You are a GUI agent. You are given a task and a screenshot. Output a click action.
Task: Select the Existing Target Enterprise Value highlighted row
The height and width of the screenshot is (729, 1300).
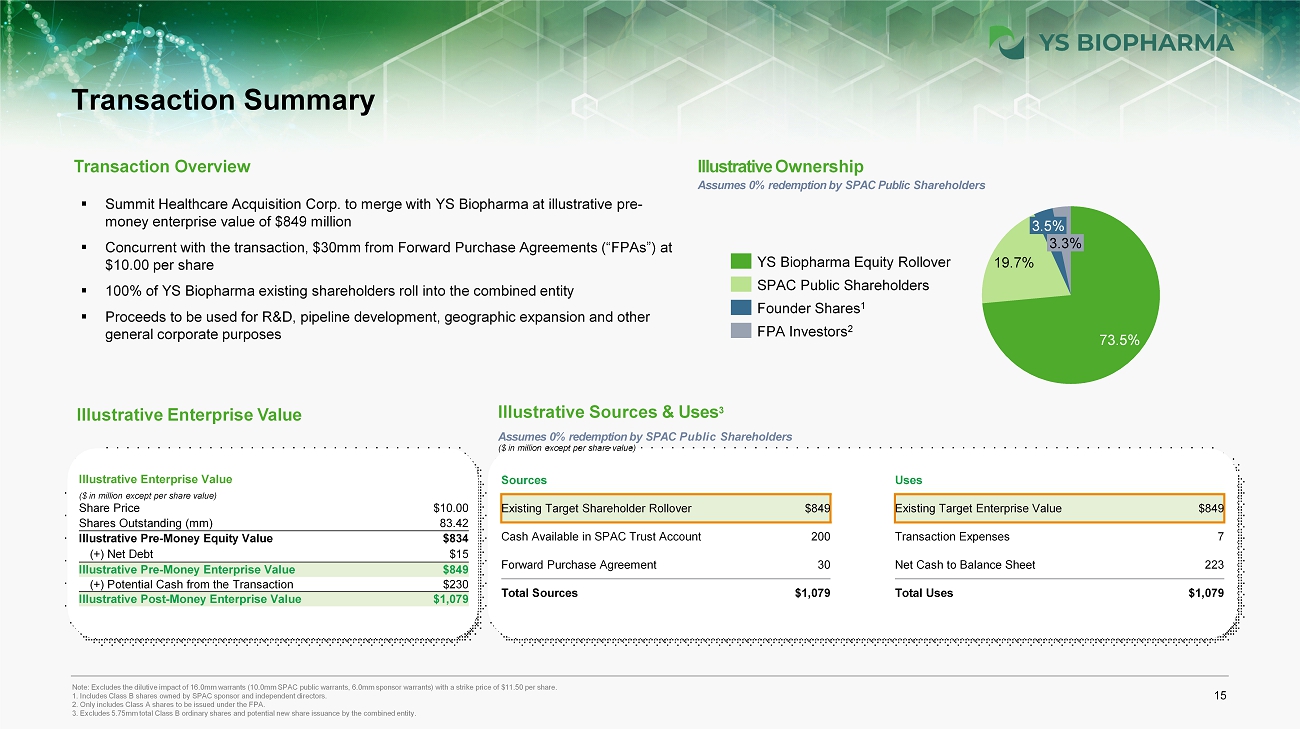point(1060,508)
